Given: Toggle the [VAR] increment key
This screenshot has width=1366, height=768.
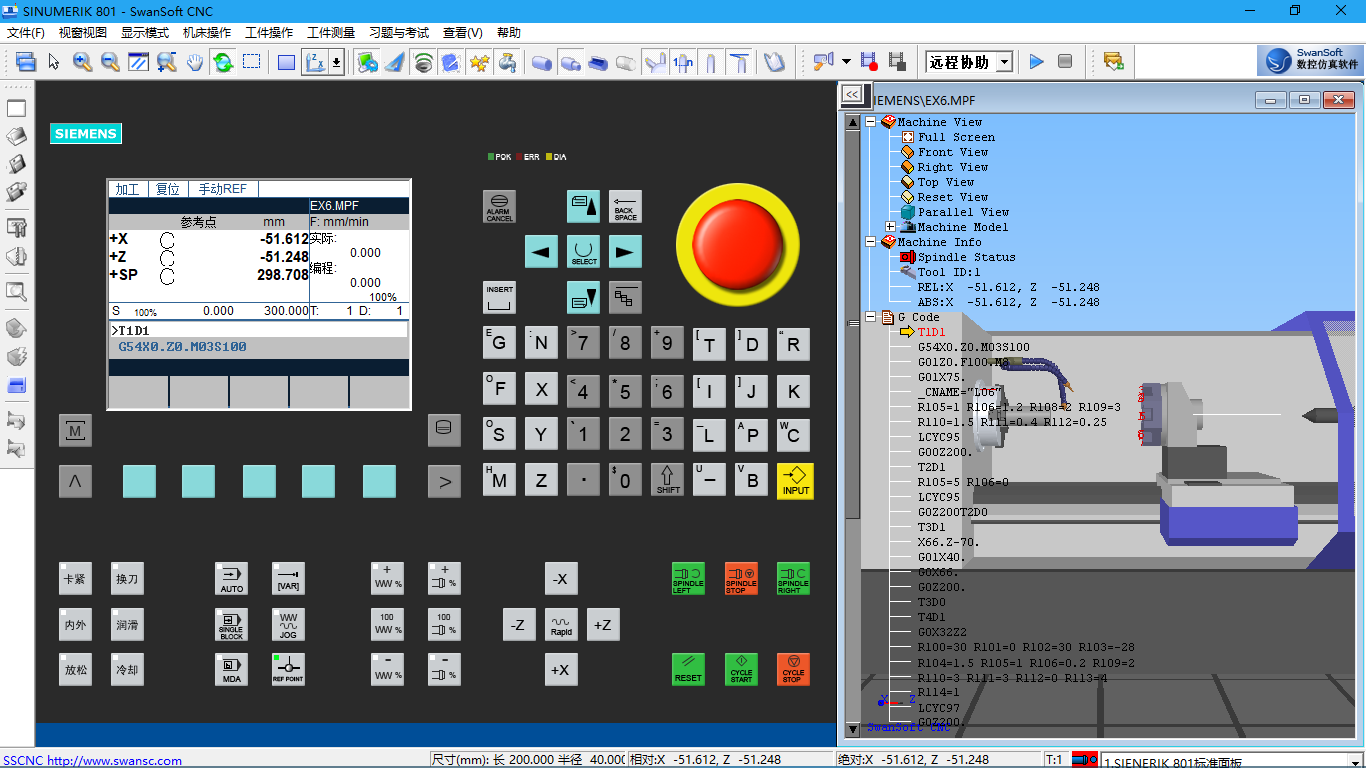Looking at the screenshot, I should click(288, 578).
